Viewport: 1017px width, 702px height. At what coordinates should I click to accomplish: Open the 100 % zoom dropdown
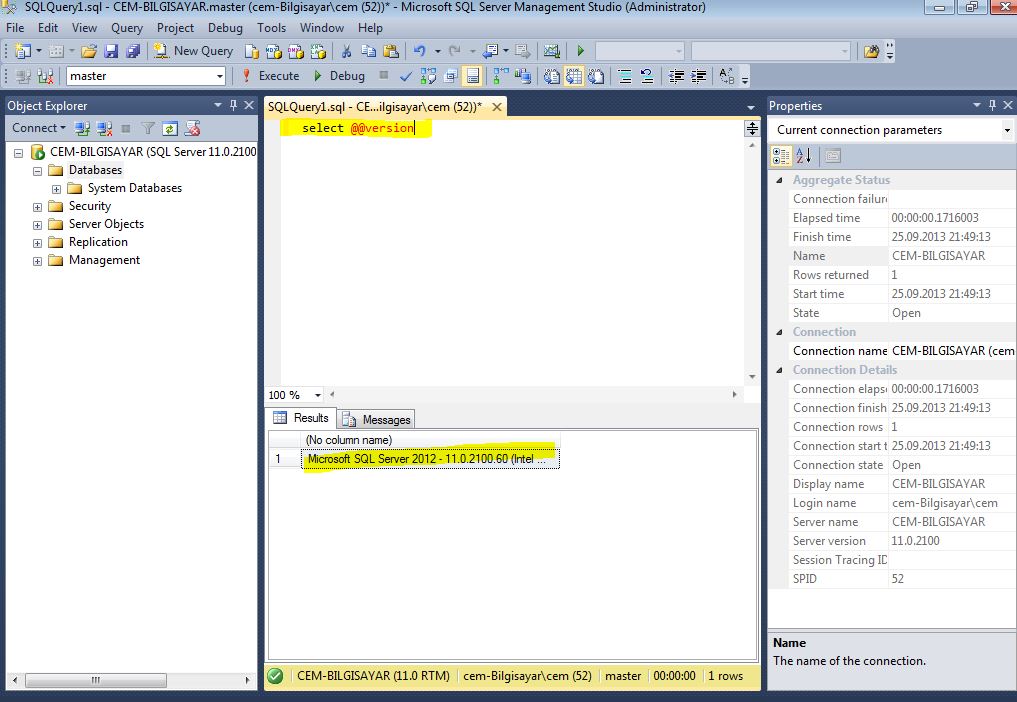317,395
